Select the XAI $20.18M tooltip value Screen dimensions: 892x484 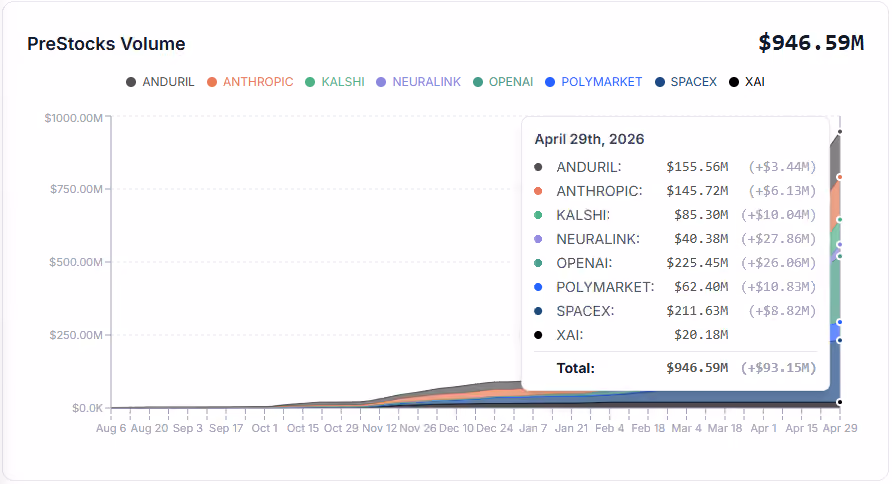(x=701, y=335)
